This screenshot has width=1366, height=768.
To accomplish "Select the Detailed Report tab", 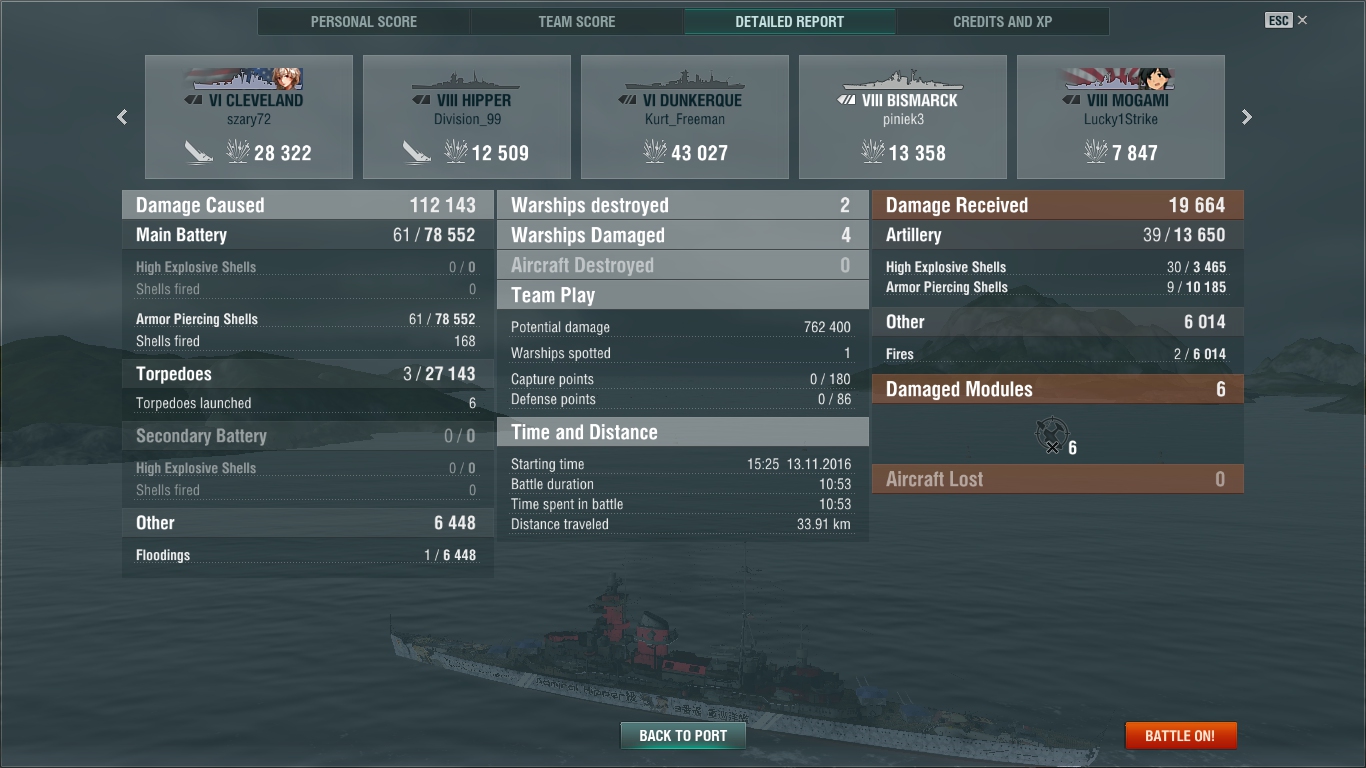I will click(x=790, y=21).
